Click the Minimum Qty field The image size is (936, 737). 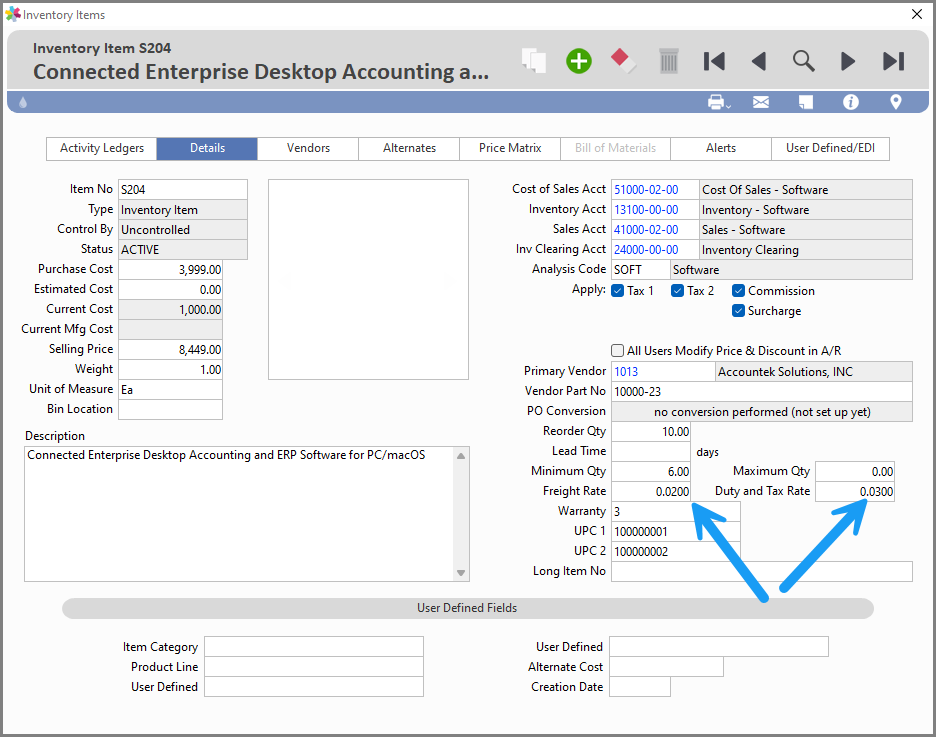click(651, 471)
